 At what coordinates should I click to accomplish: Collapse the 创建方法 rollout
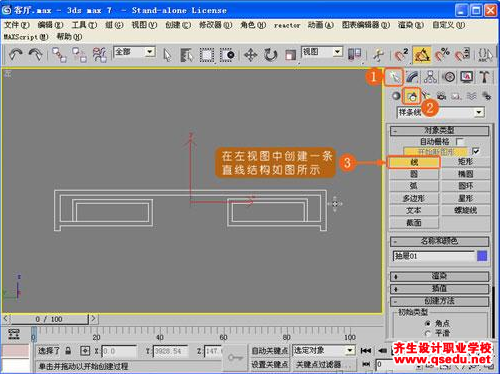pyautogui.click(x=439, y=301)
